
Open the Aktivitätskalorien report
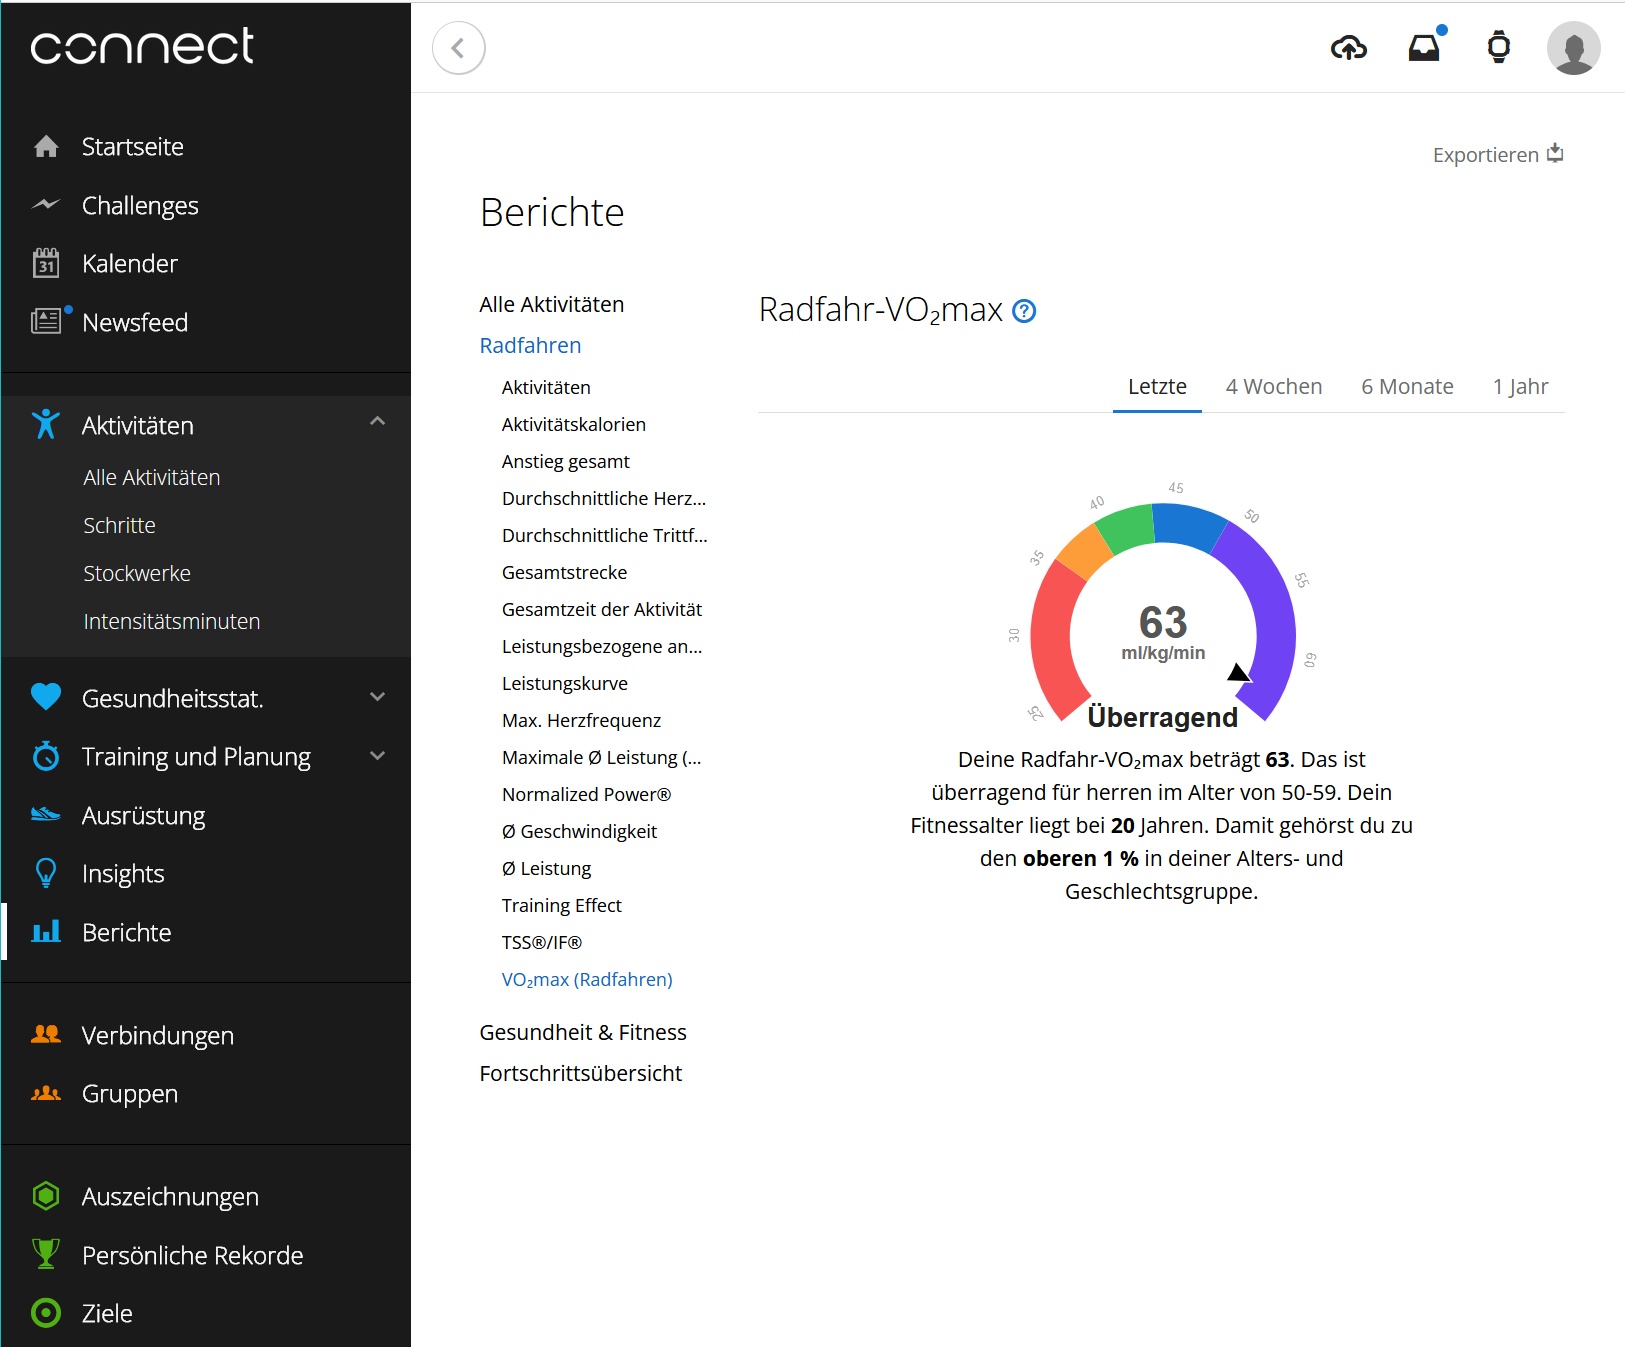pos(574,424)
